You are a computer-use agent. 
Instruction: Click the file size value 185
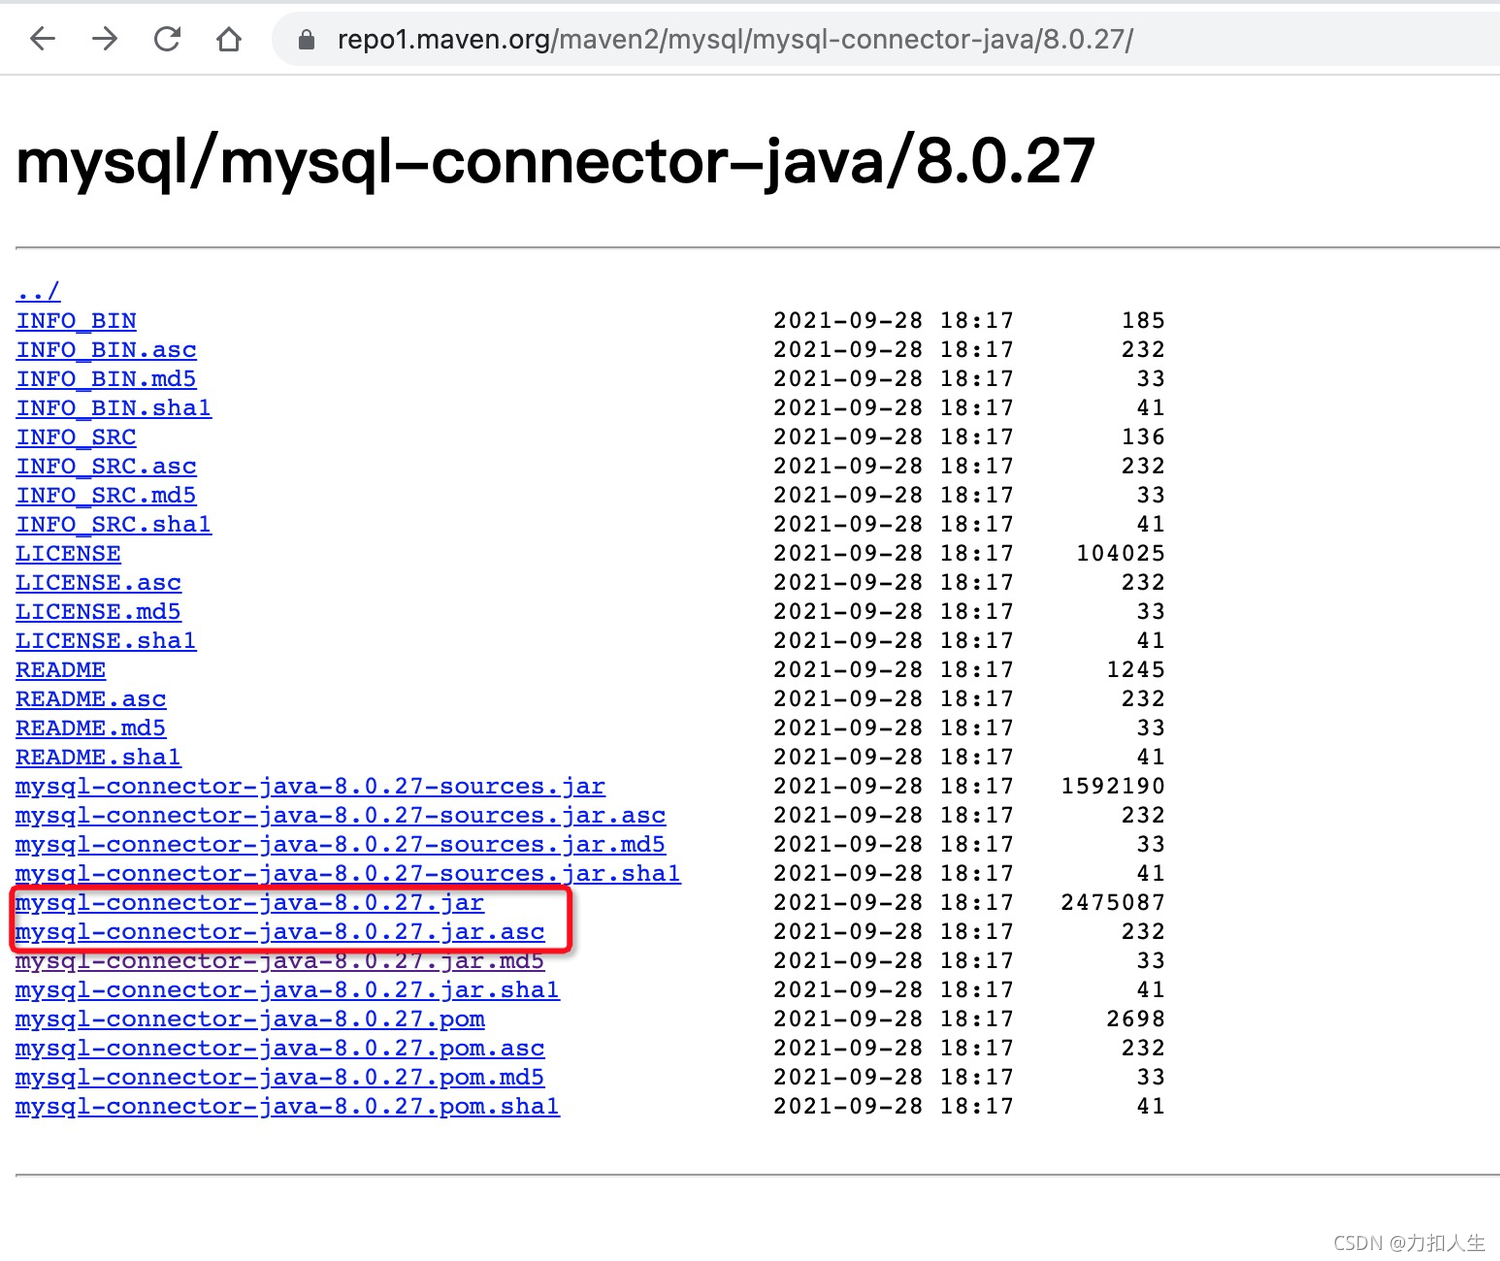coord(1143,321)
